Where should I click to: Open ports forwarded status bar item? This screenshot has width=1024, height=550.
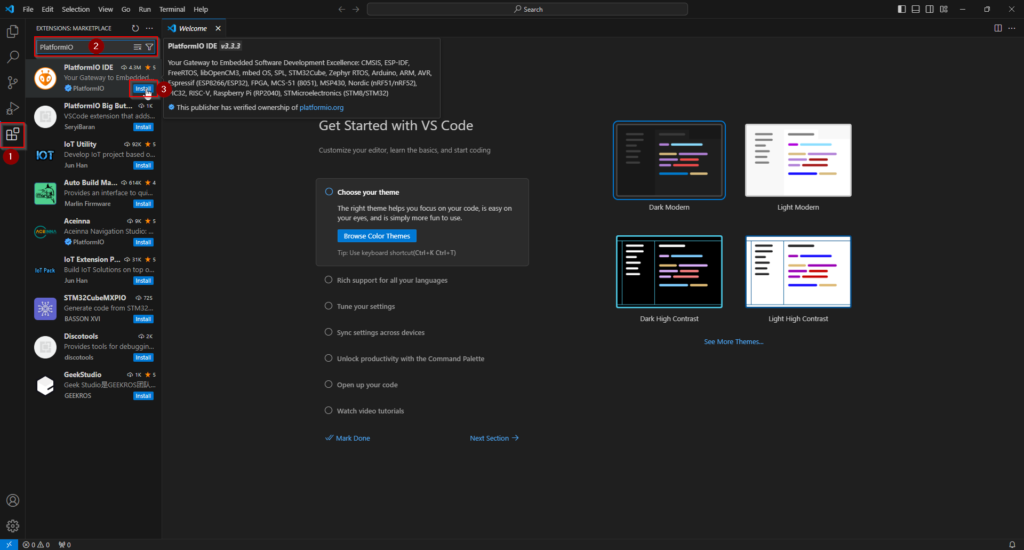[65, 545]
